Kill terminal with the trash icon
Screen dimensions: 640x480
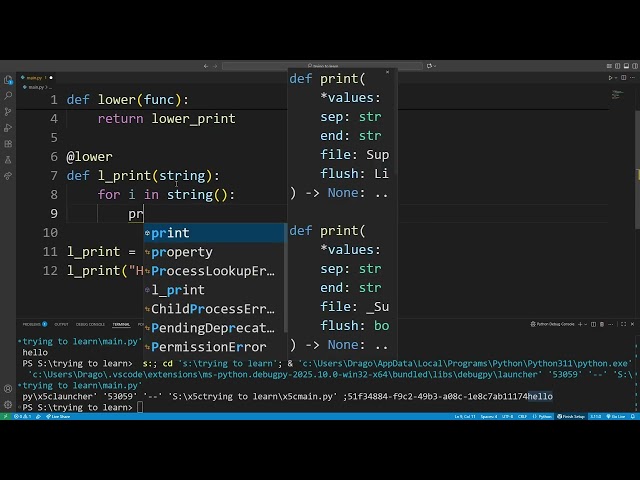[602, 324]
